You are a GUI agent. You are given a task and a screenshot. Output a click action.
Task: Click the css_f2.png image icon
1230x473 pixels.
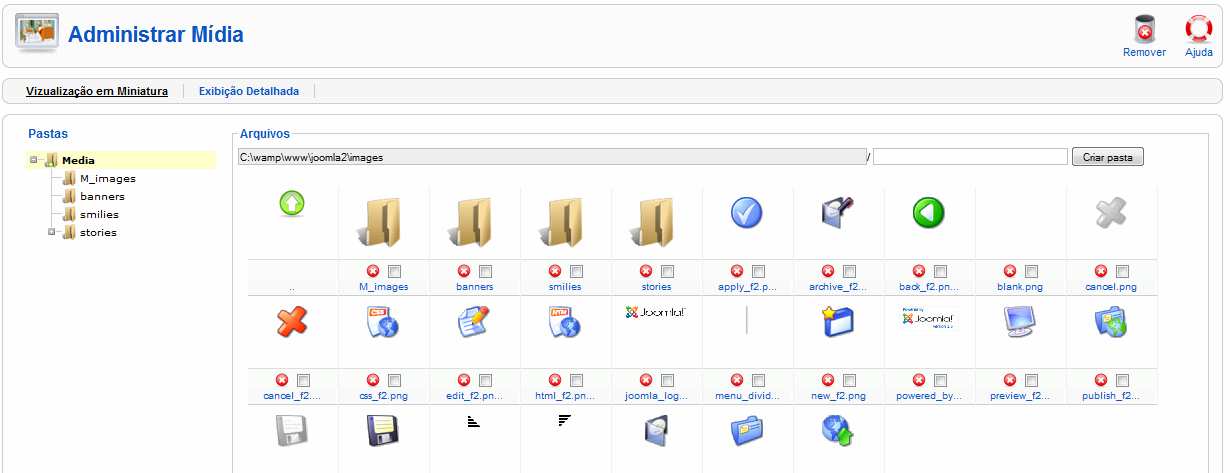383,321
